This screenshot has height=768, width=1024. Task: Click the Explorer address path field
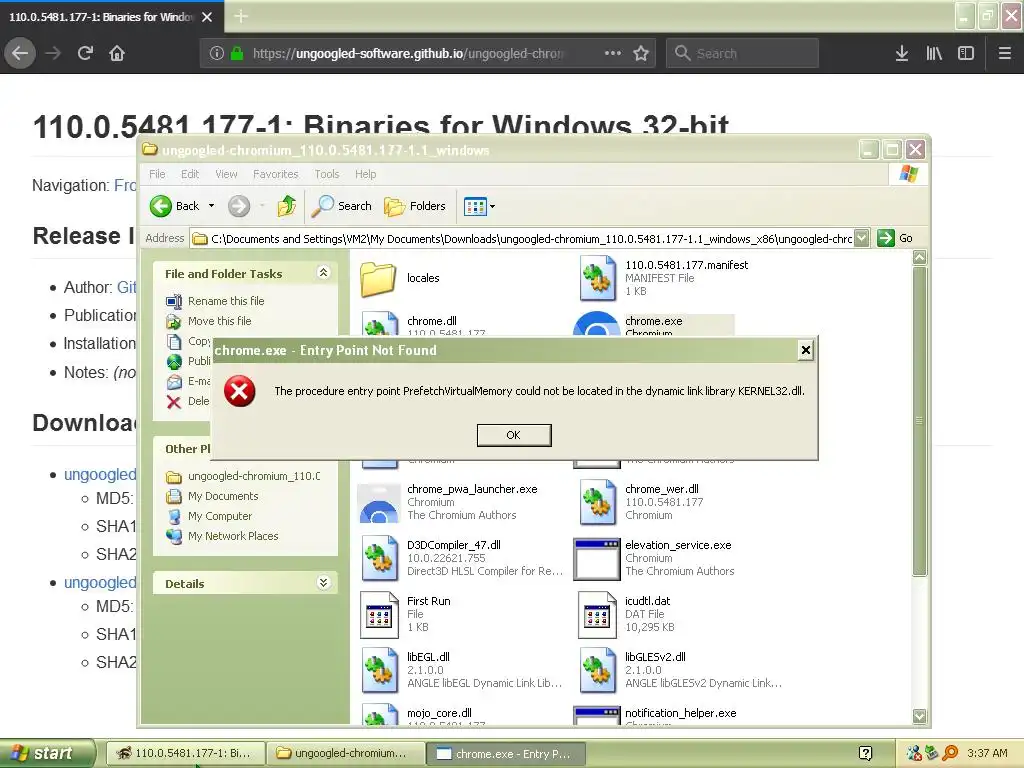[x=522, y=238]
